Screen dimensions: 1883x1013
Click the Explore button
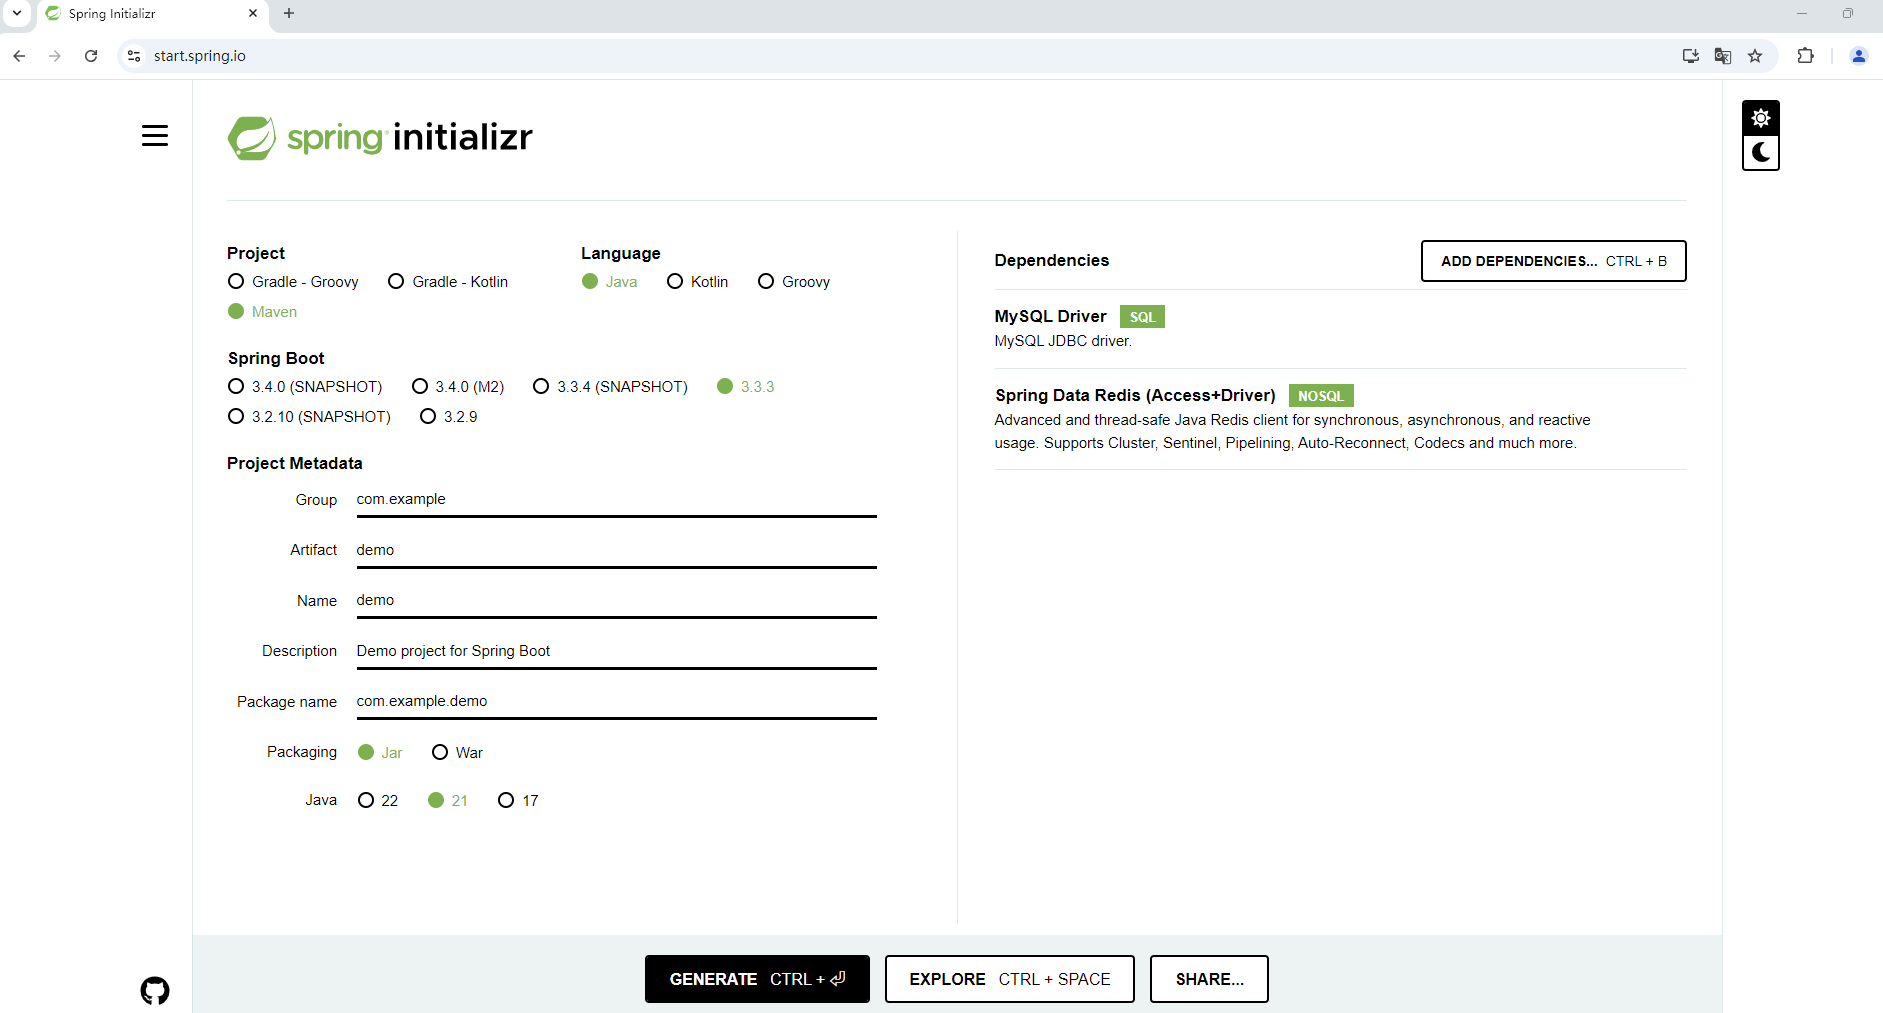point(1009,979)
